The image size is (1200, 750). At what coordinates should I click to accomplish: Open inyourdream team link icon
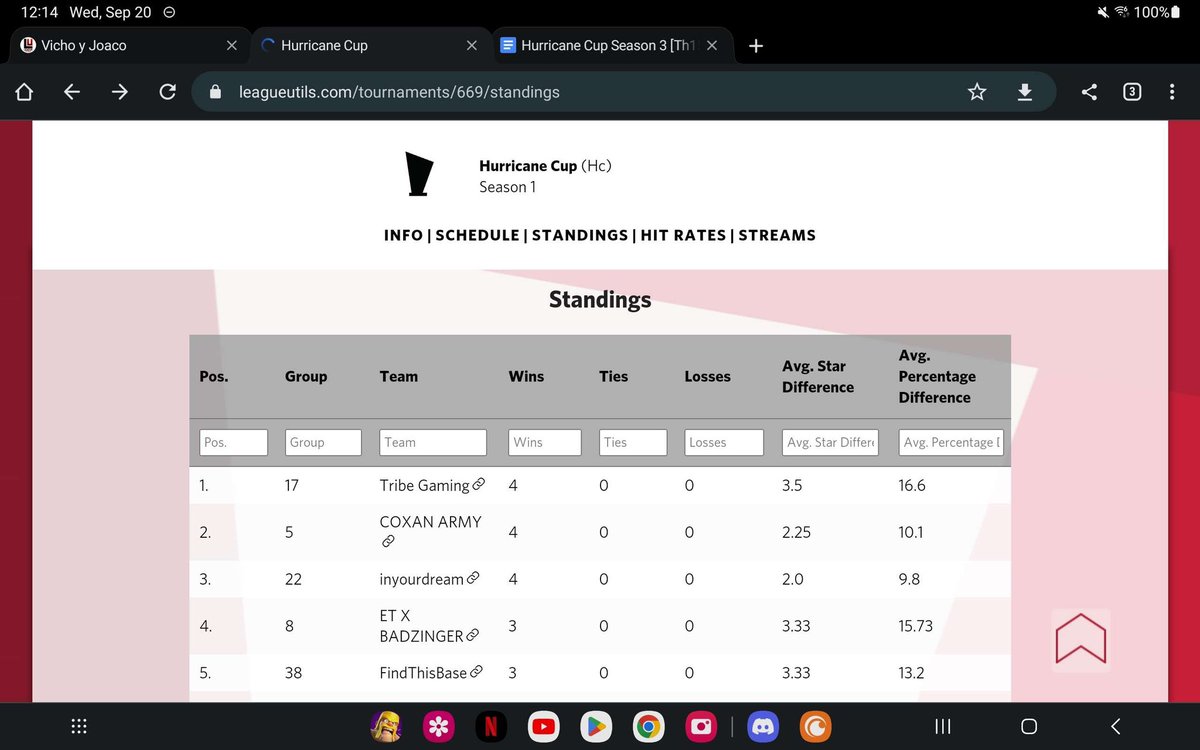(x=473, y=578)
